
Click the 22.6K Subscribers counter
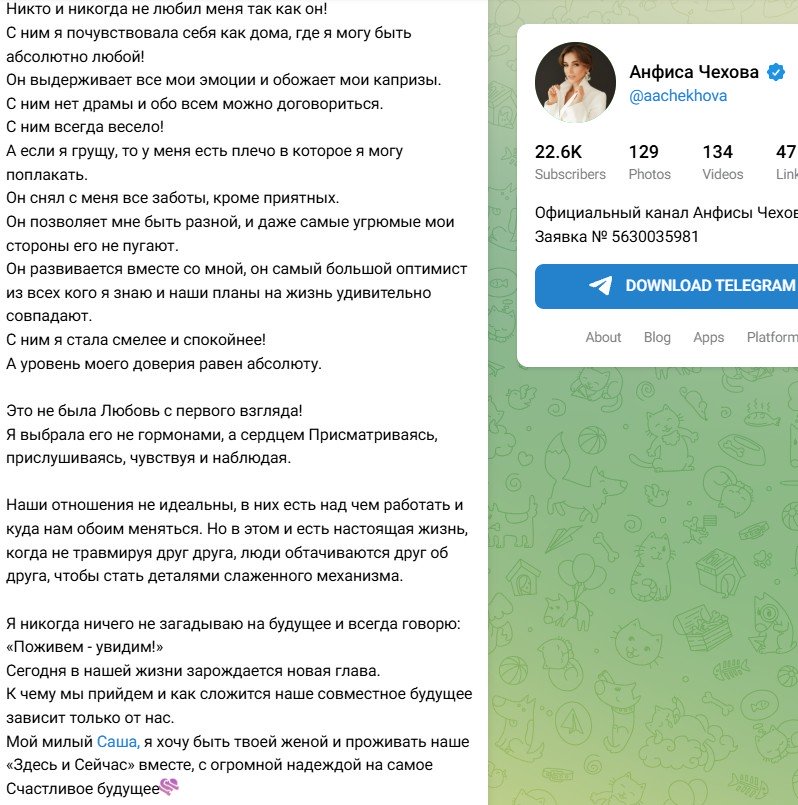pyautogui.click(x=570, y=163)
